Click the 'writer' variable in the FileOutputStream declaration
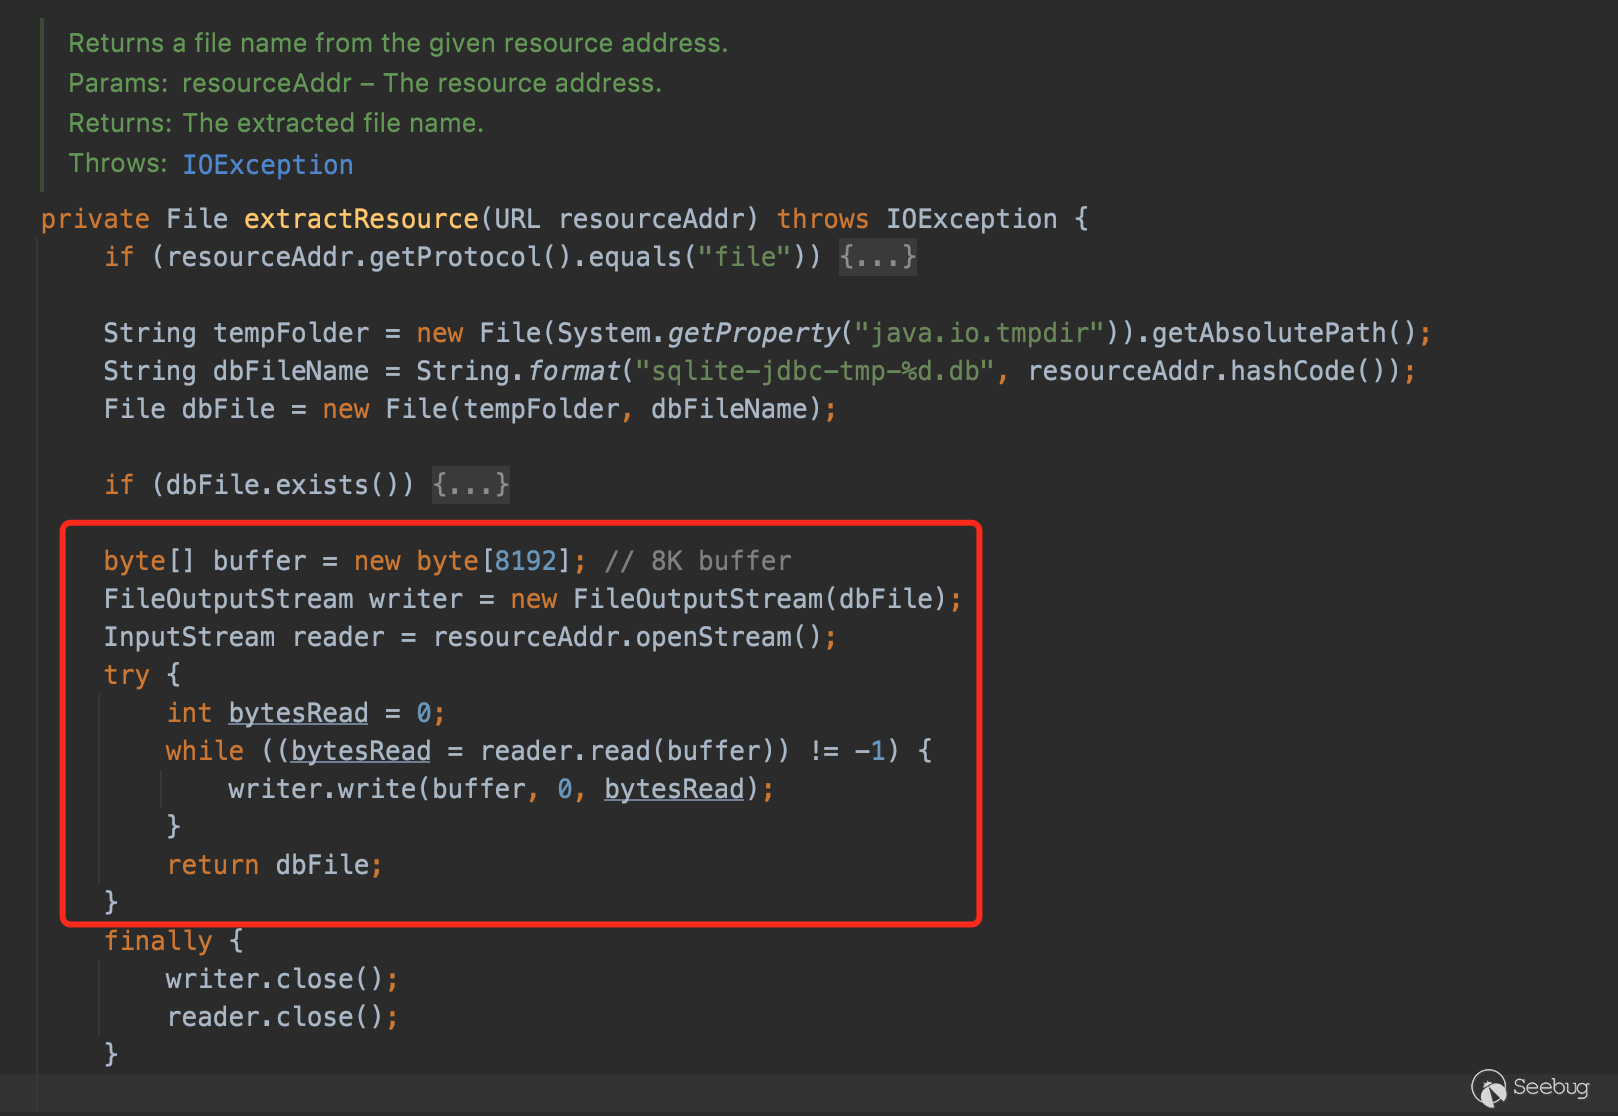 [x=416, y=599]
